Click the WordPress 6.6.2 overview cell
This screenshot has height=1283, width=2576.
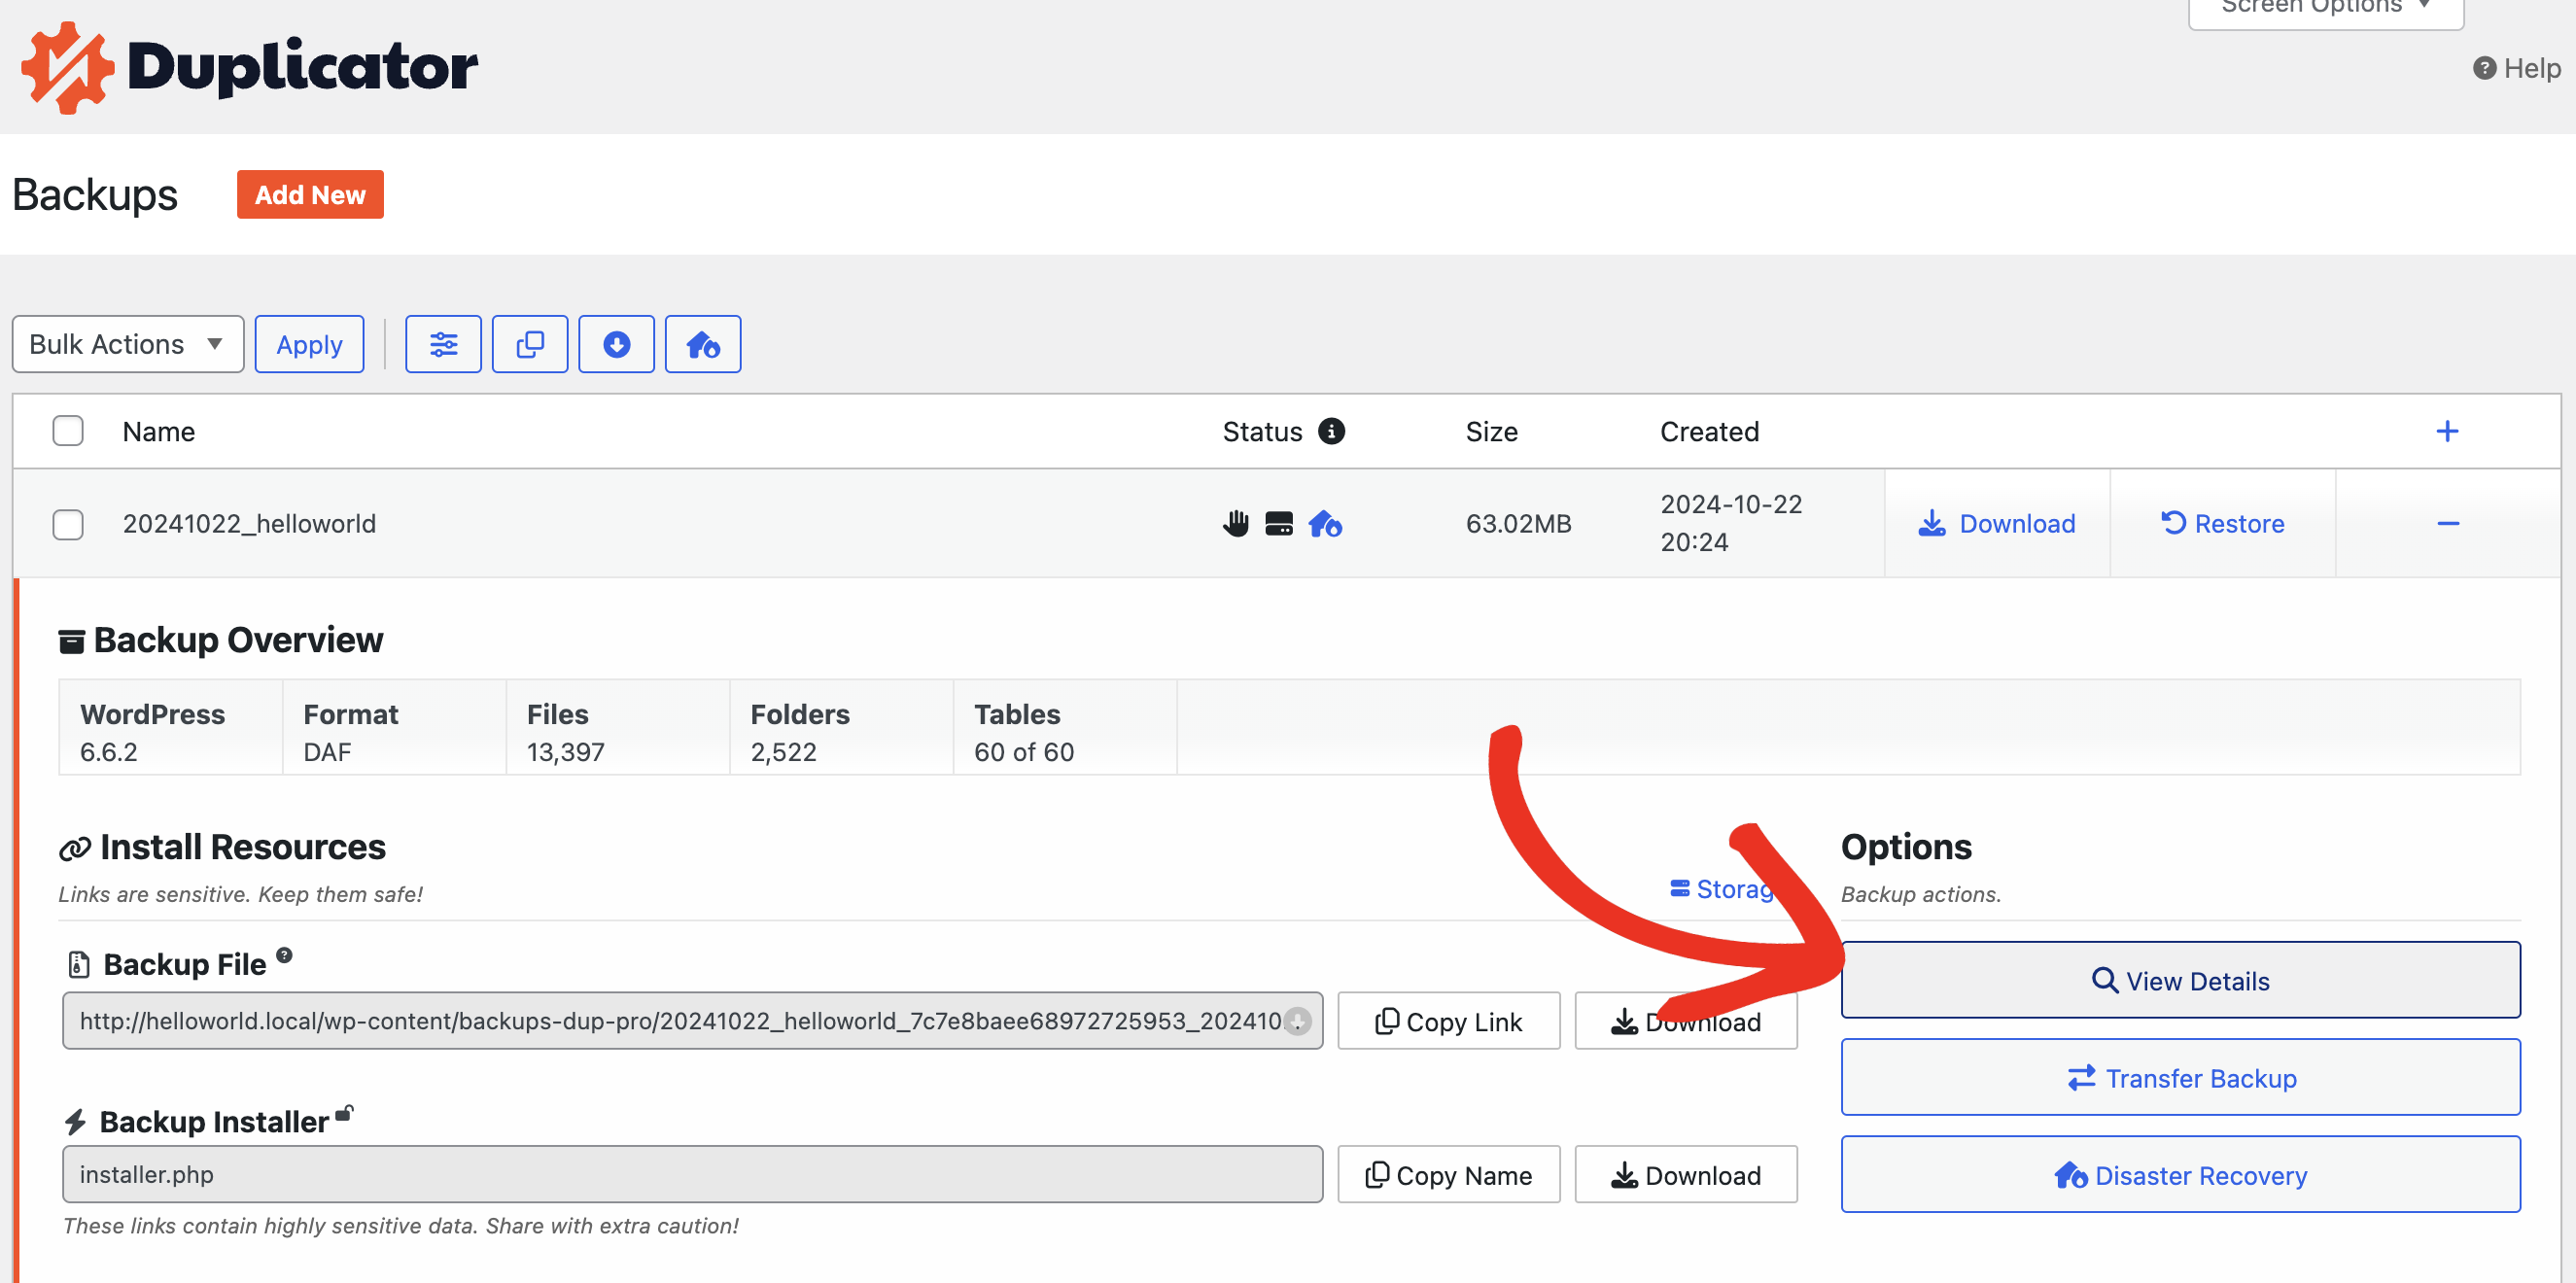click(171, 728)
